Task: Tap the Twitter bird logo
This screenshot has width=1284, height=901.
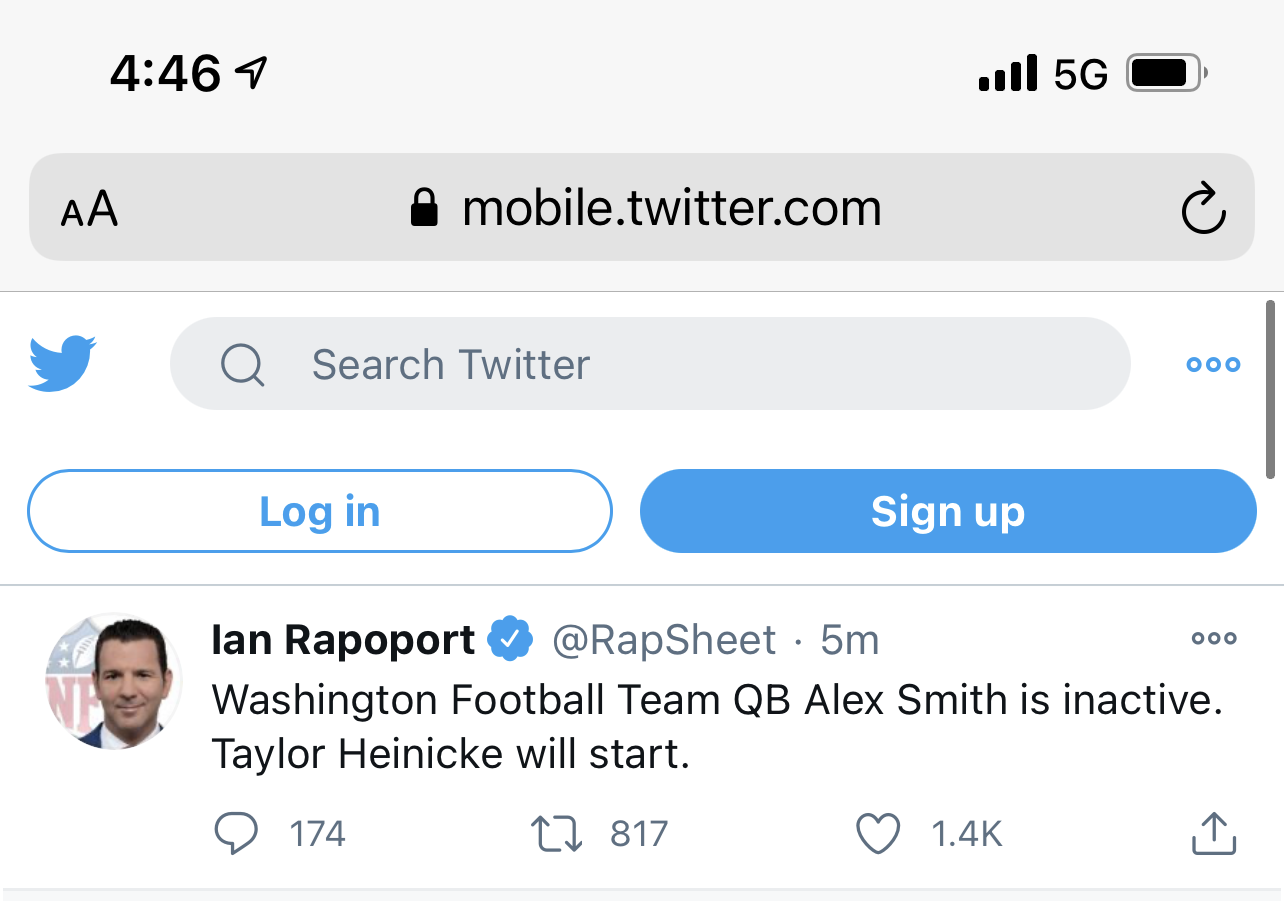Action: coord(62,363)
